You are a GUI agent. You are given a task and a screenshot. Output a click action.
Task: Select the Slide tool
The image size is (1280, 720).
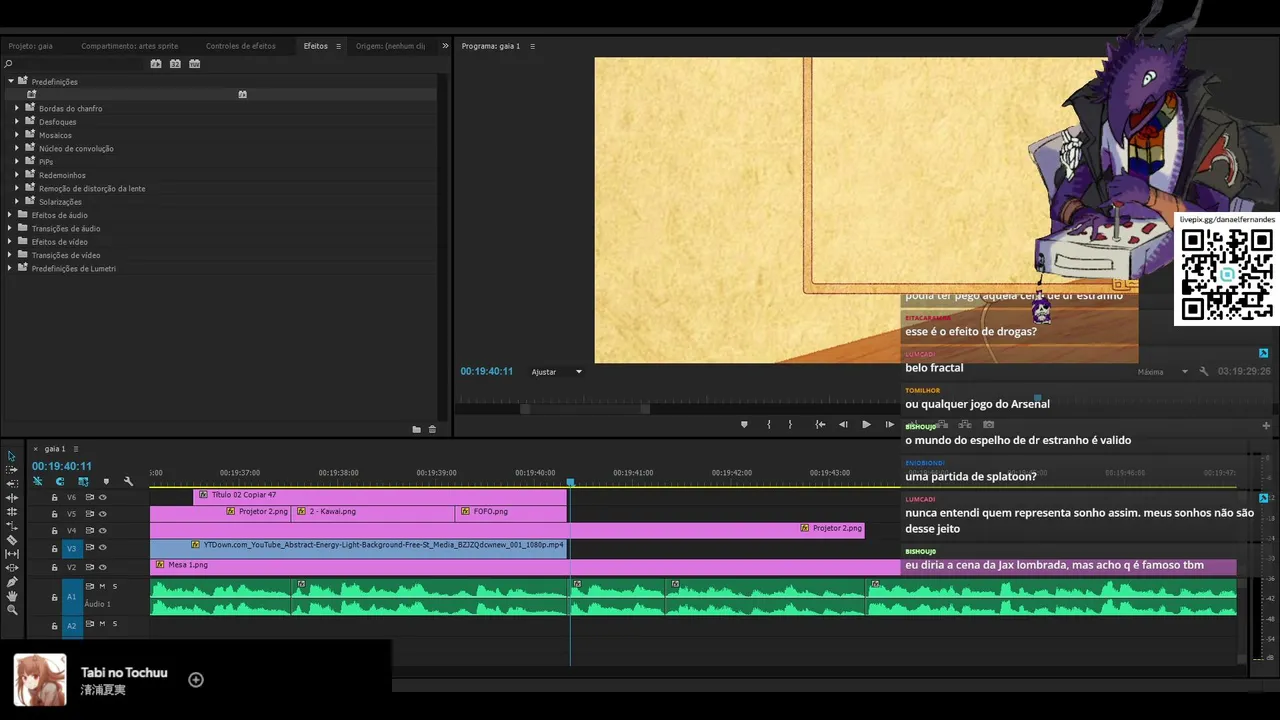point(12,568)
